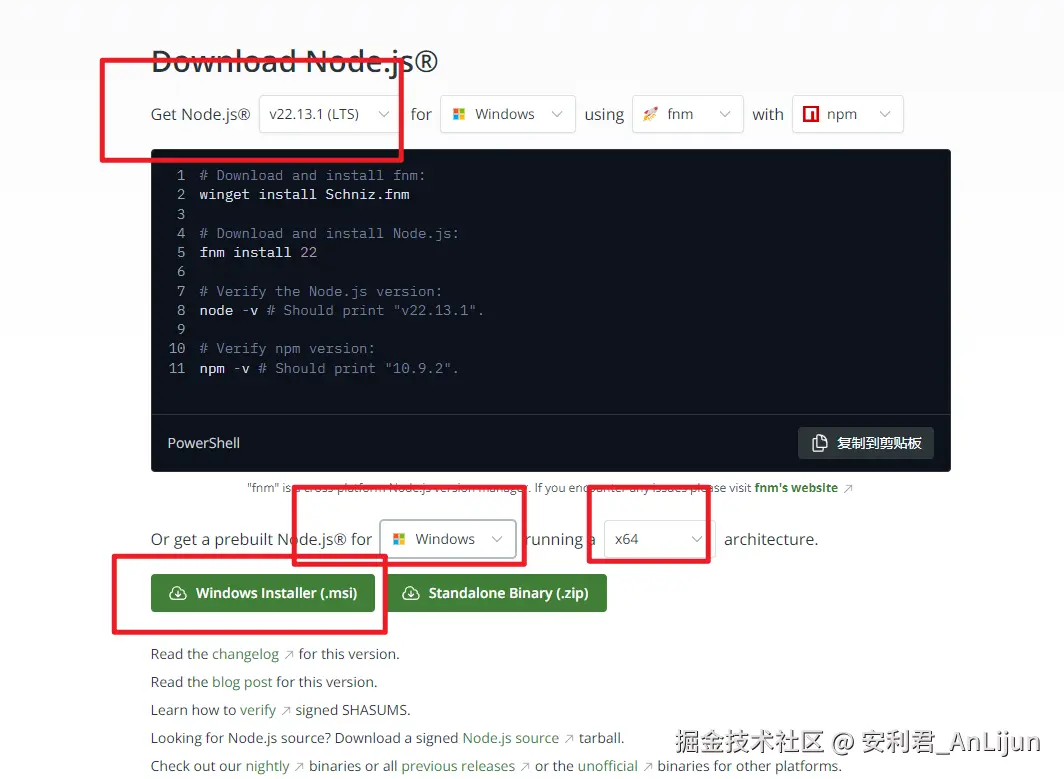Click the external arrow icon after unofficial
Image resolution: width=1064 pixels, height=779 pixels.
(647, 767)
